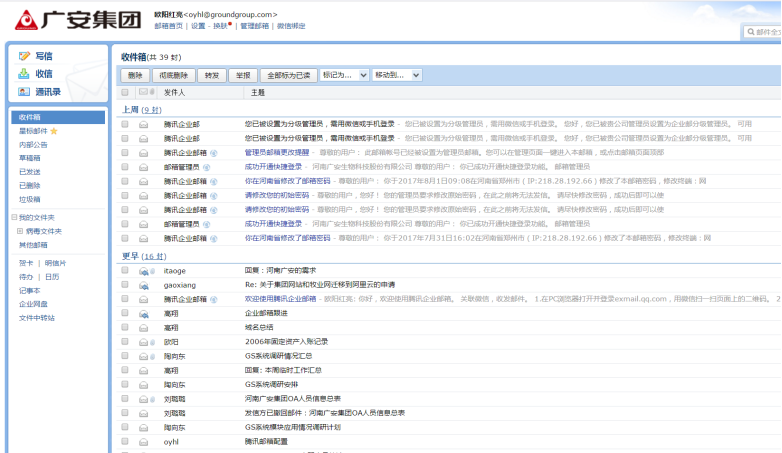This screenshot has height=453, width=782.
Task: Click the paperclip icon in the itaoge row
Action: (153, 271)
